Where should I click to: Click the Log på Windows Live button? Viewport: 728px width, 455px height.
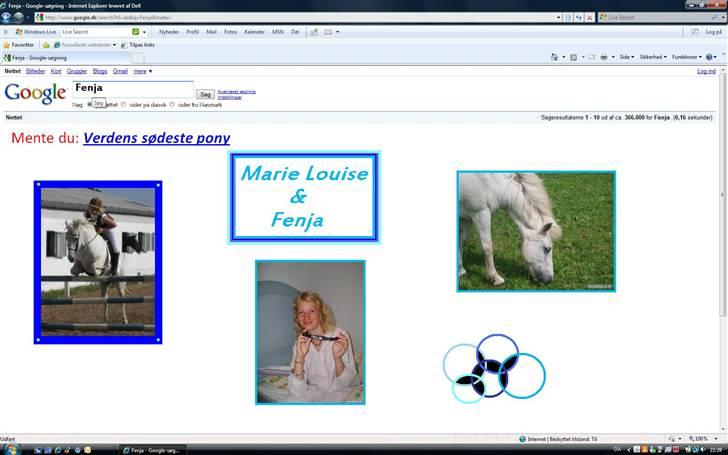[713, 32]
